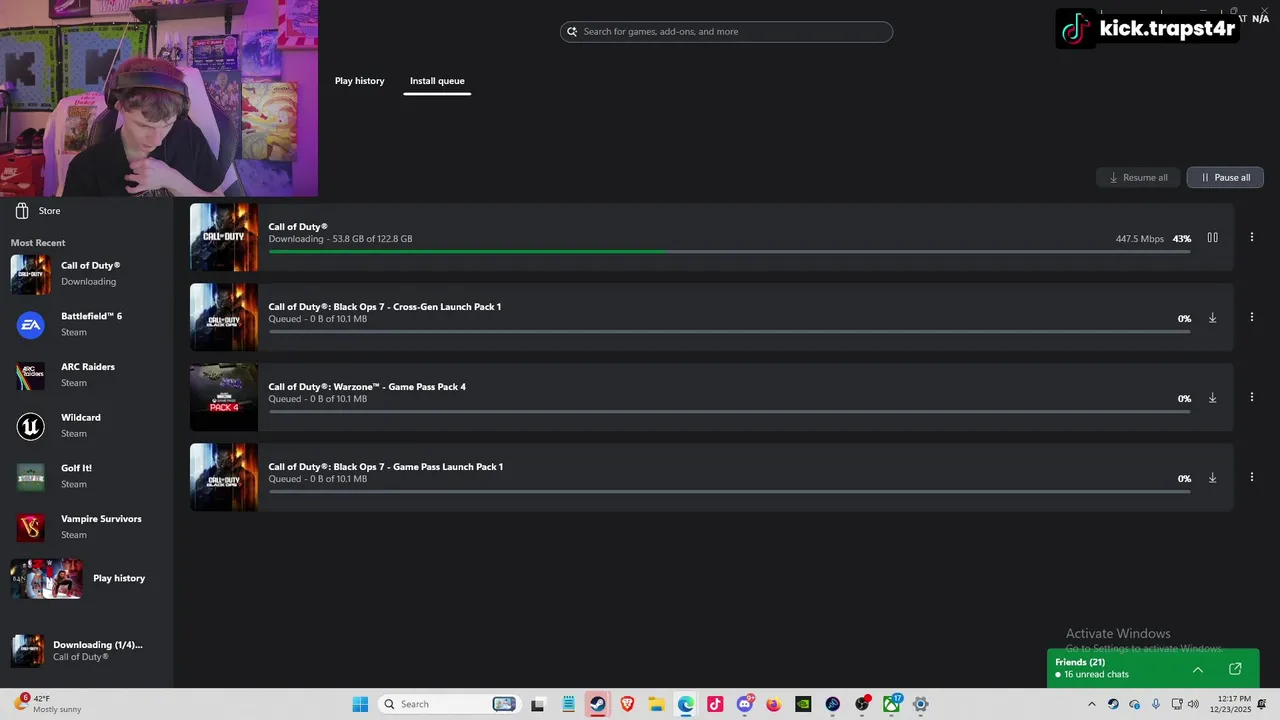Open the Store from the sidebar
Image resolution: width=1280 pixels, height=720 pixels.
pos(38,211)
